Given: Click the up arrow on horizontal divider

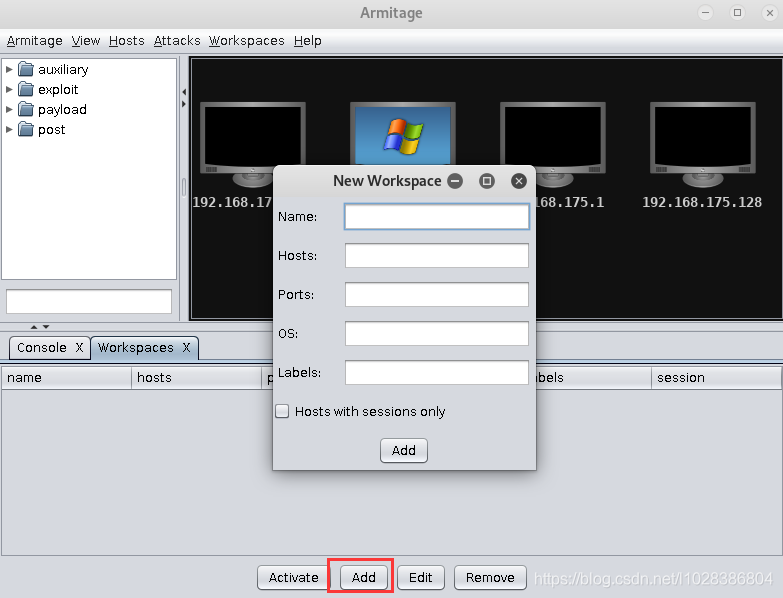Looking at the screenshot, I should 34,327.
